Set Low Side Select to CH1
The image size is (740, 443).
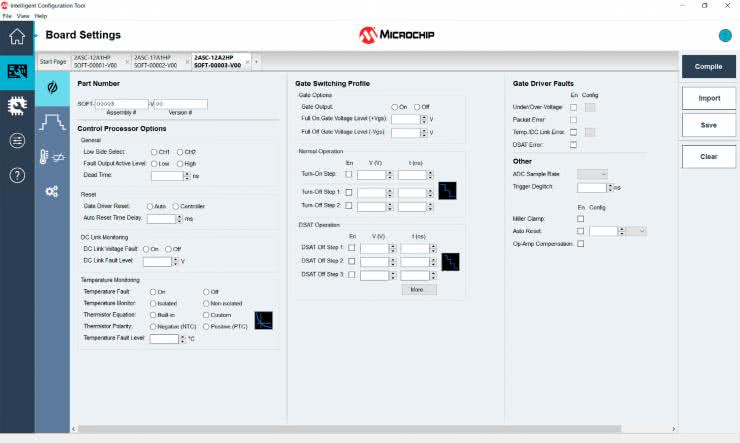pos(153,151)
